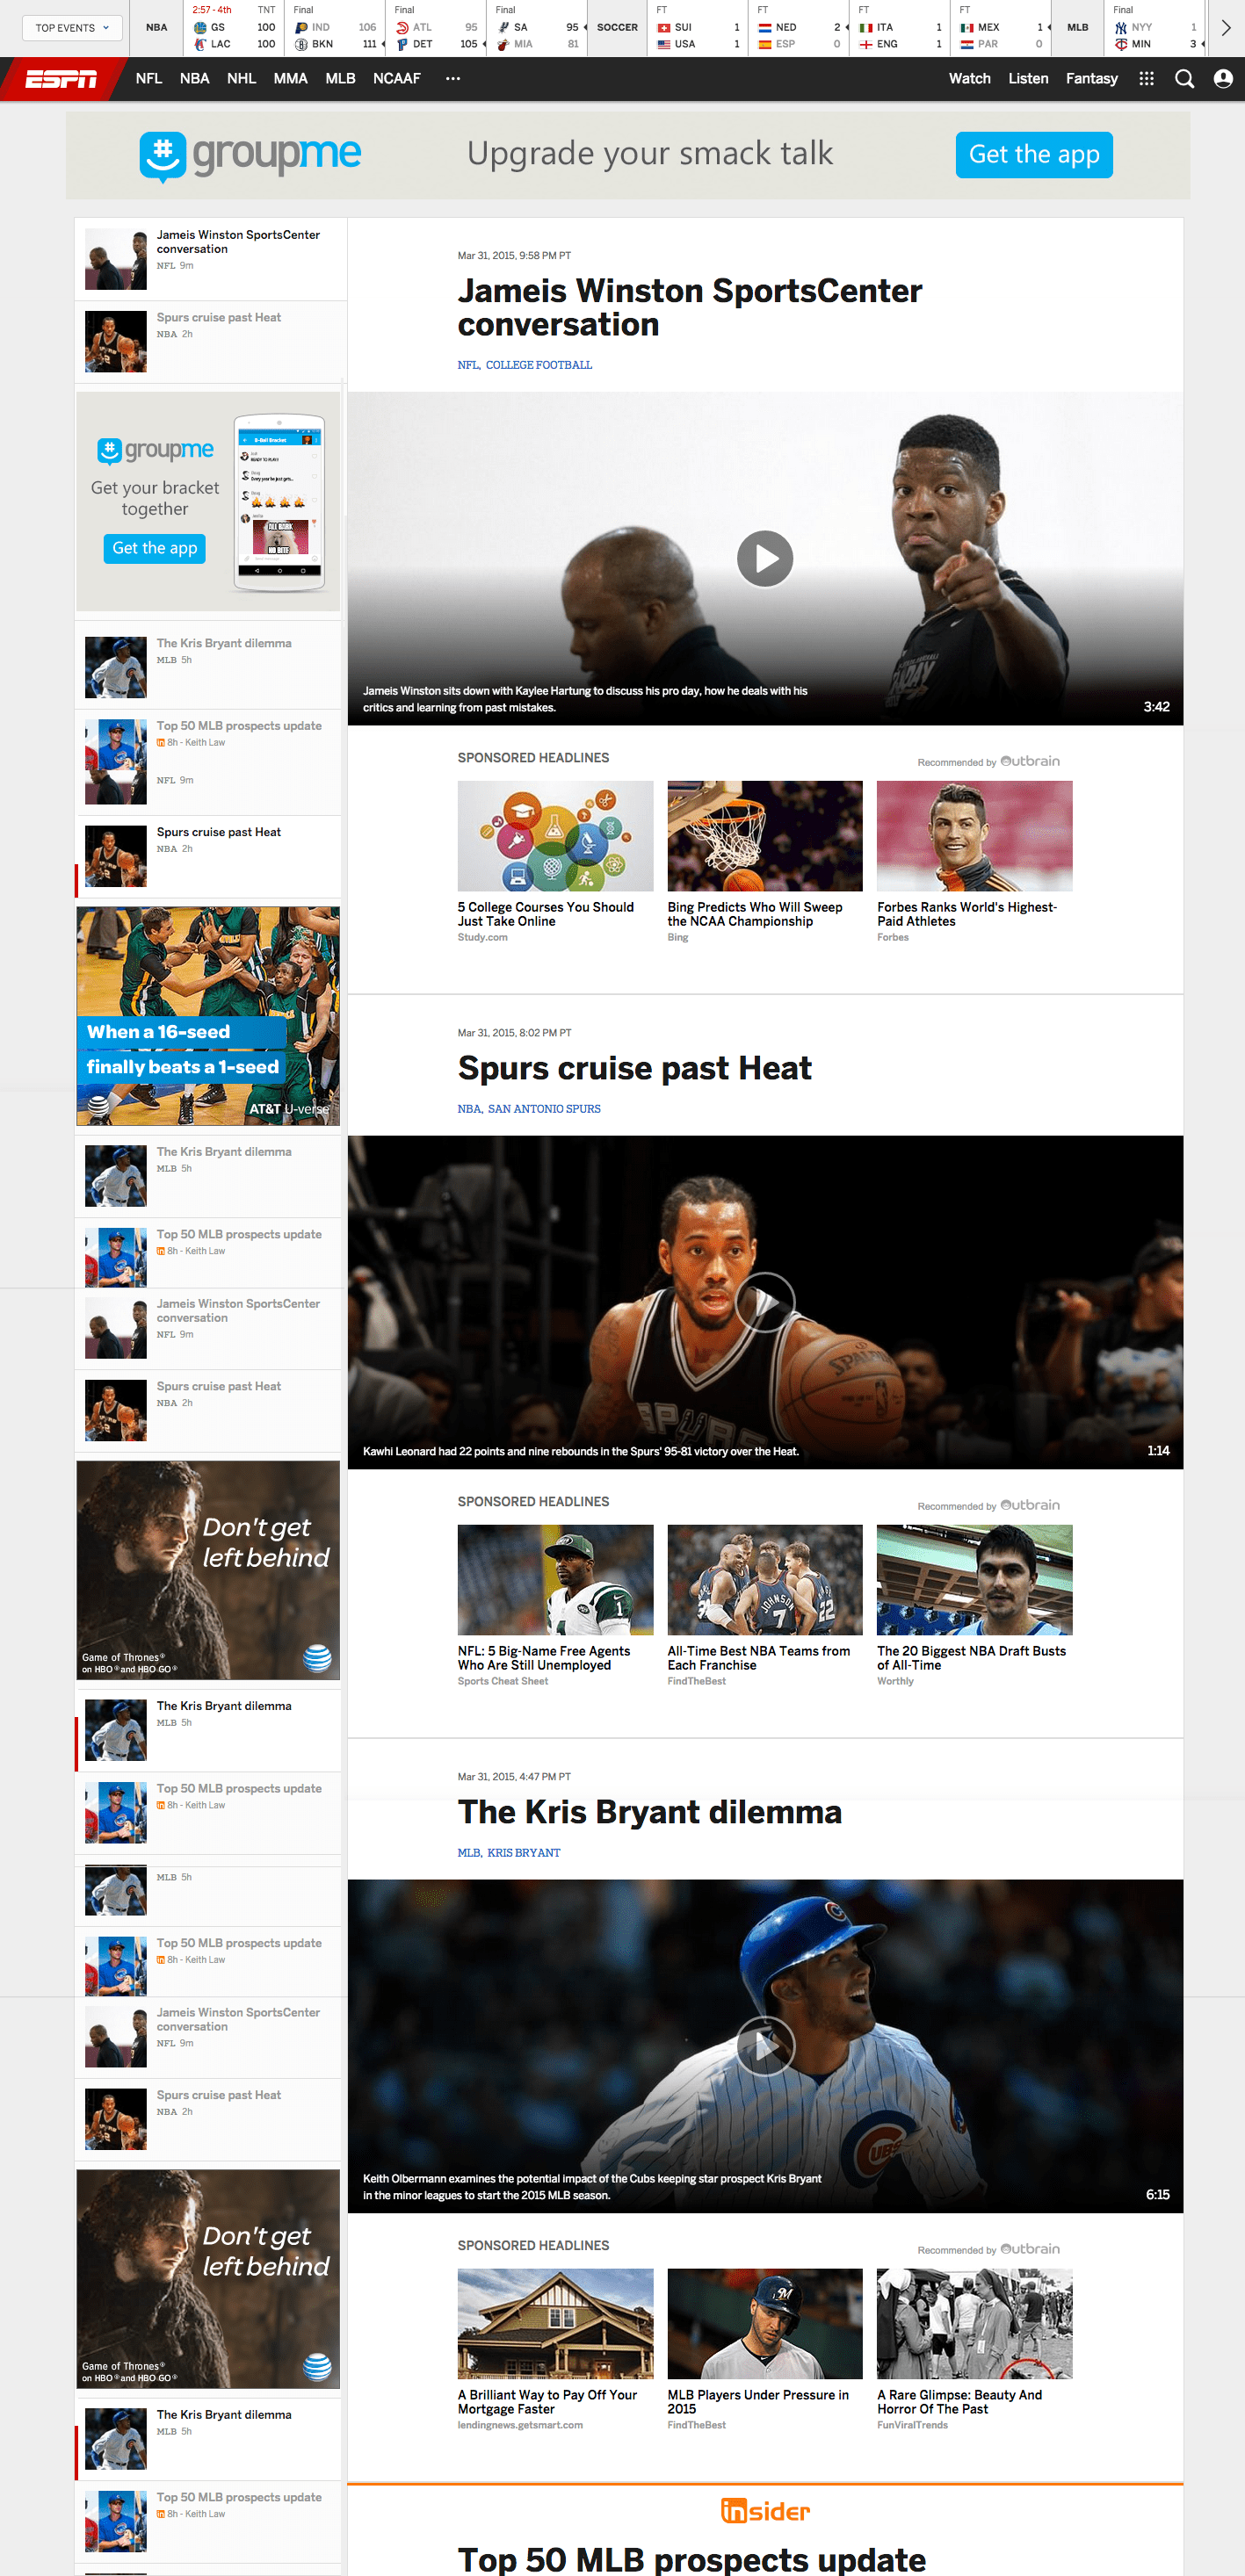Open Bing Predicts NCAA Championship thumbnail
Image resolution: width=1245 pixels, height=2576 pixels.
[765, 836]
